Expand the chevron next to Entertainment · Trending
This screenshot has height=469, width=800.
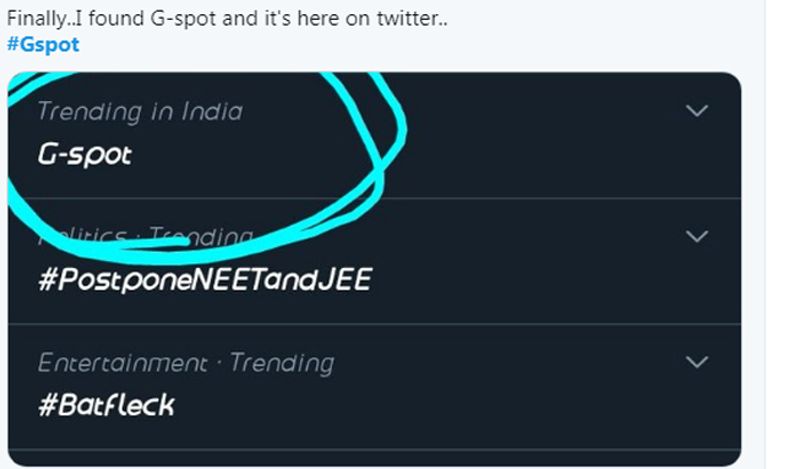point(696,362)
